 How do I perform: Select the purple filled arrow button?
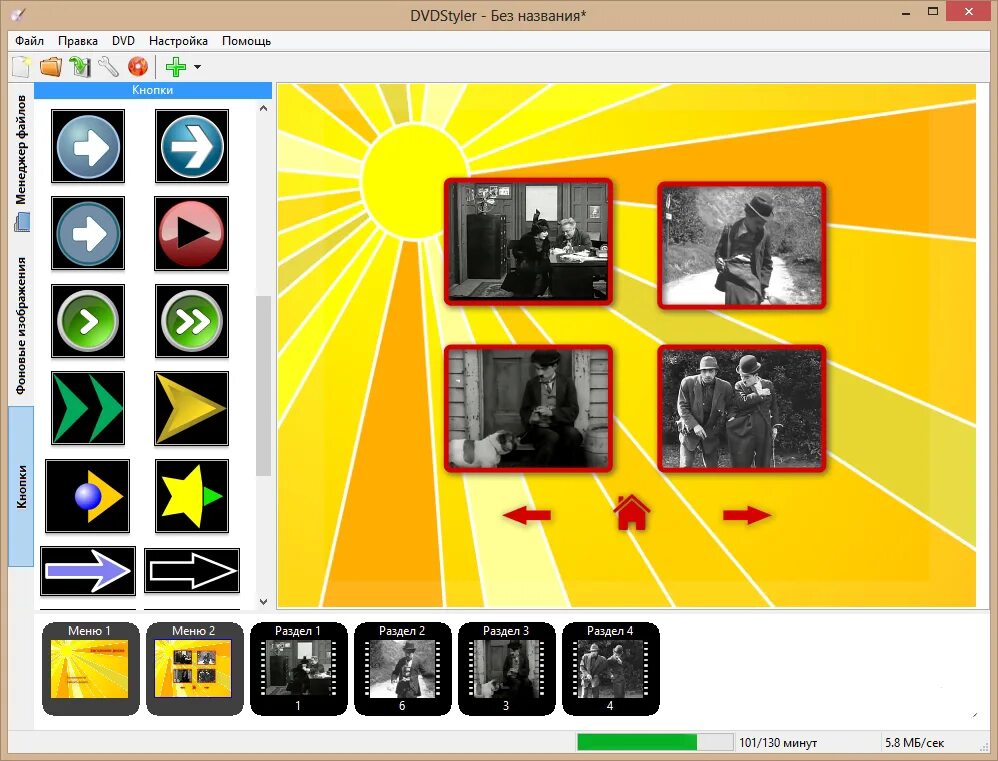pyautogui.click(x=88, y=571)
